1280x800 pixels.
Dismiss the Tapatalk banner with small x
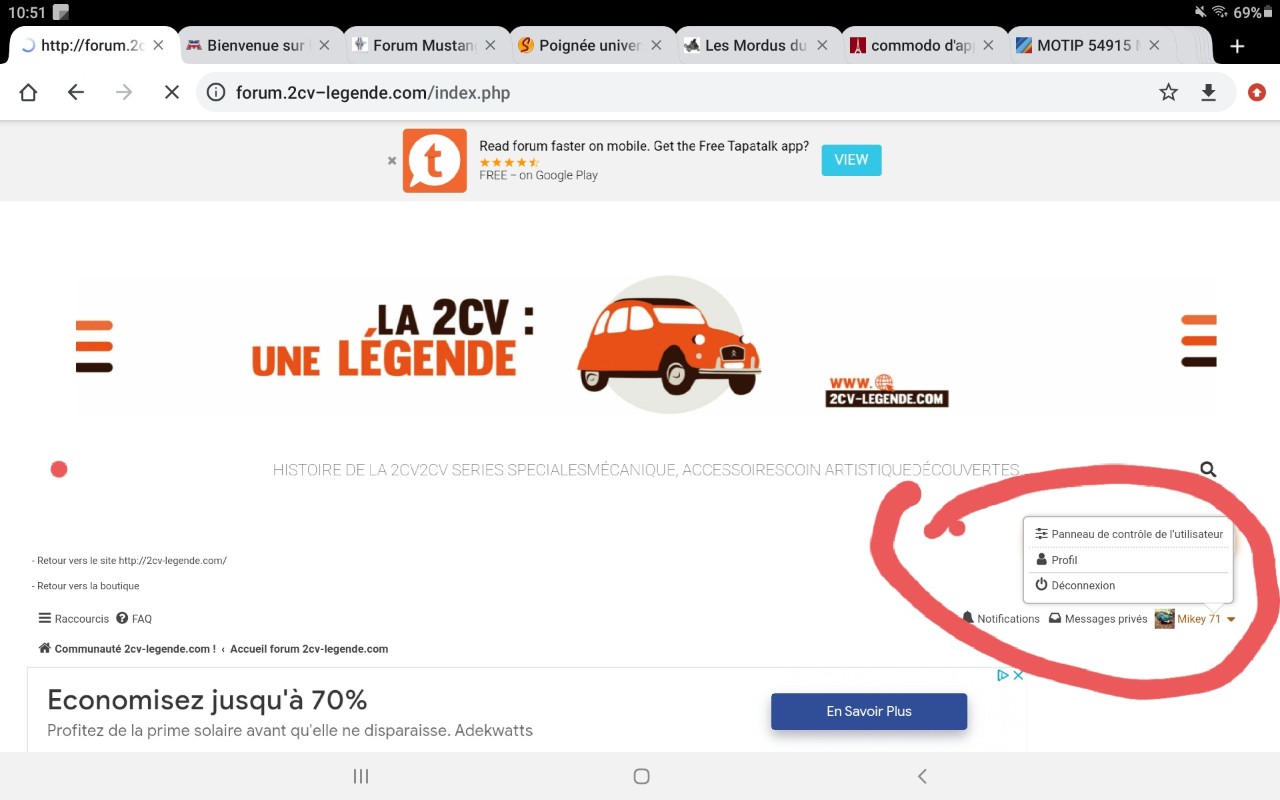click(x=392, y=160)
